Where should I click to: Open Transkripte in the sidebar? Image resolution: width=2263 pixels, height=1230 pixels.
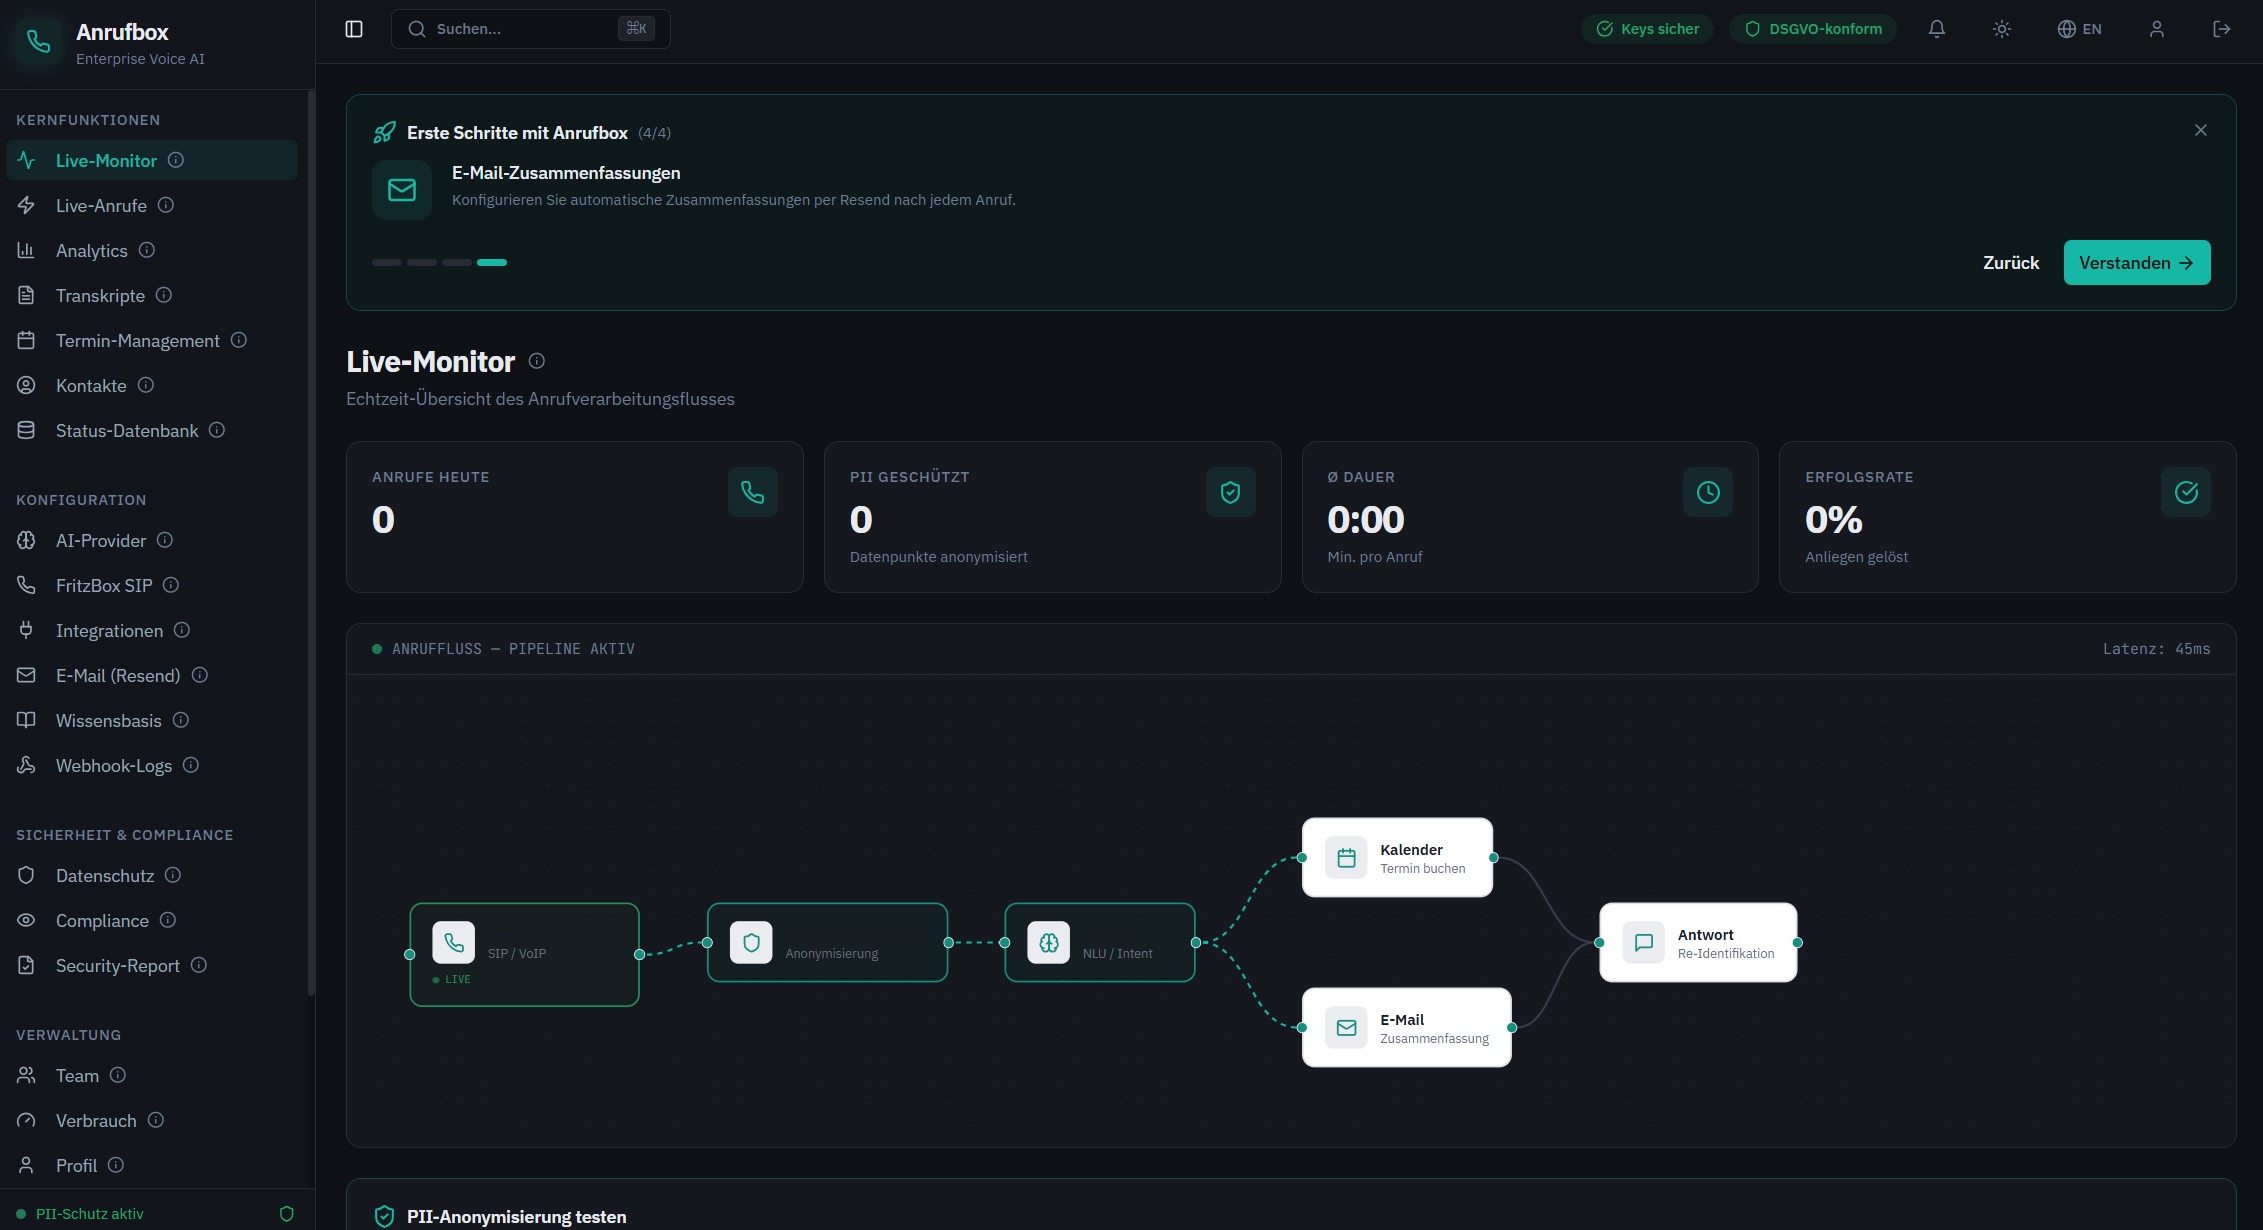click(152, 295)
